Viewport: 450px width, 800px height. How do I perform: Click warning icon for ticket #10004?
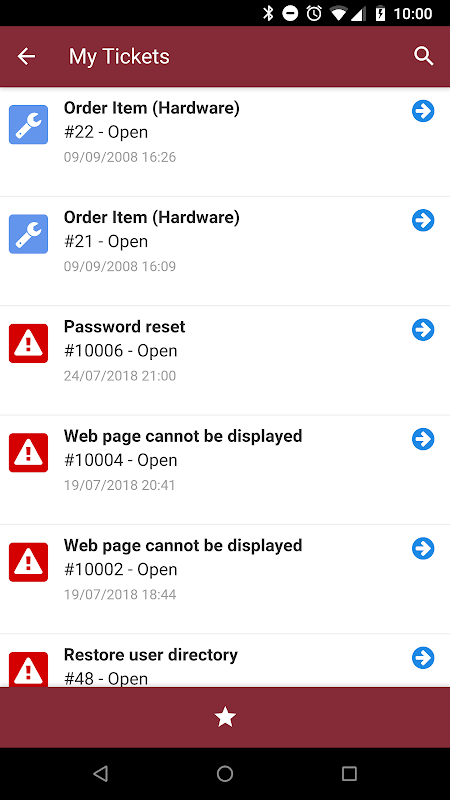pyautogui.click(x=29, y=453)
